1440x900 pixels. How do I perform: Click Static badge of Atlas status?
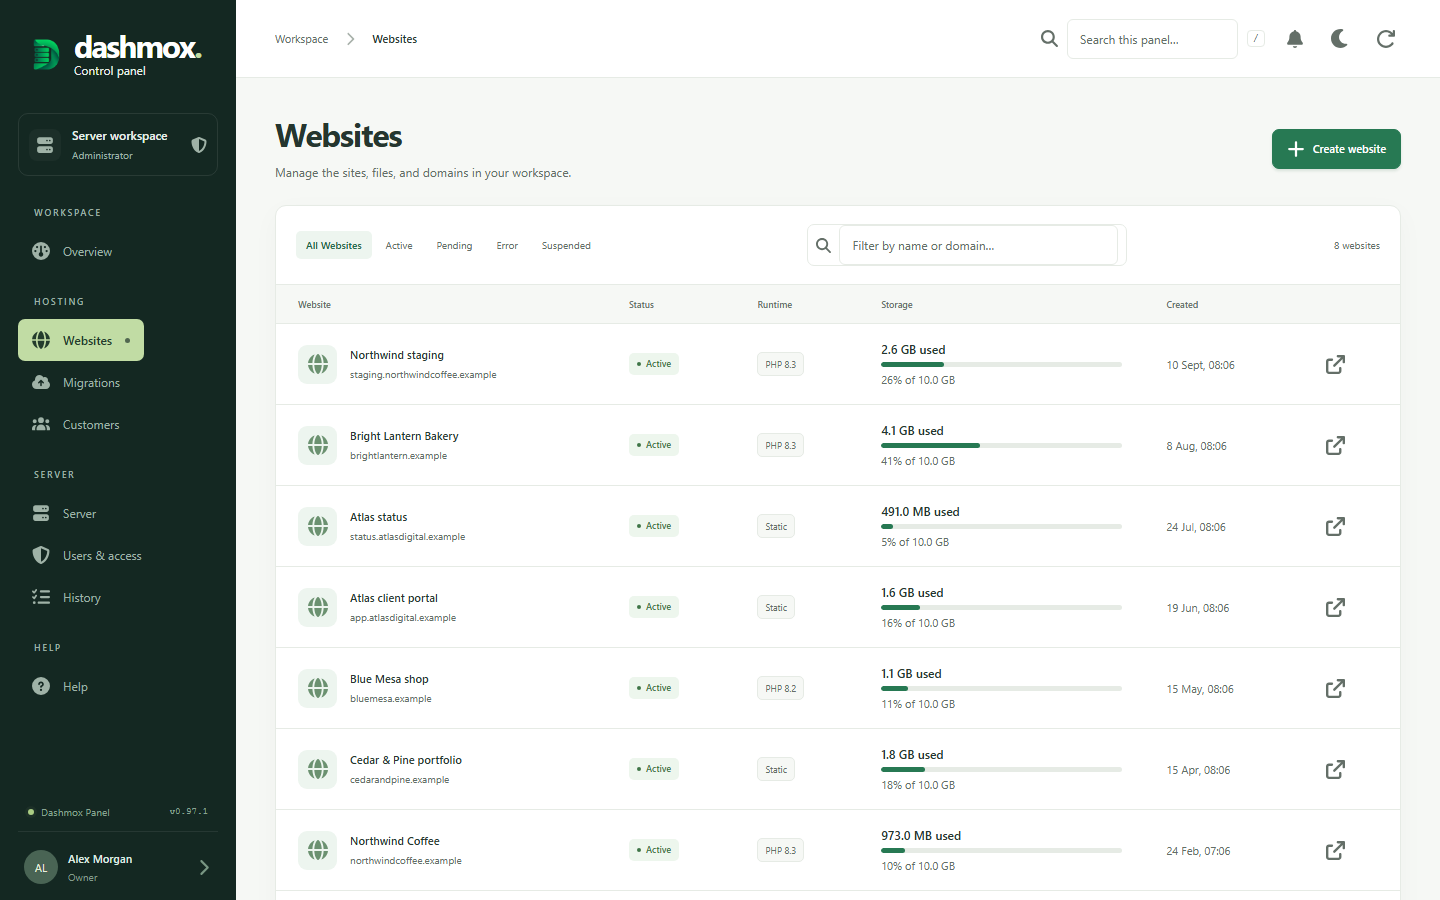point(776,527)
